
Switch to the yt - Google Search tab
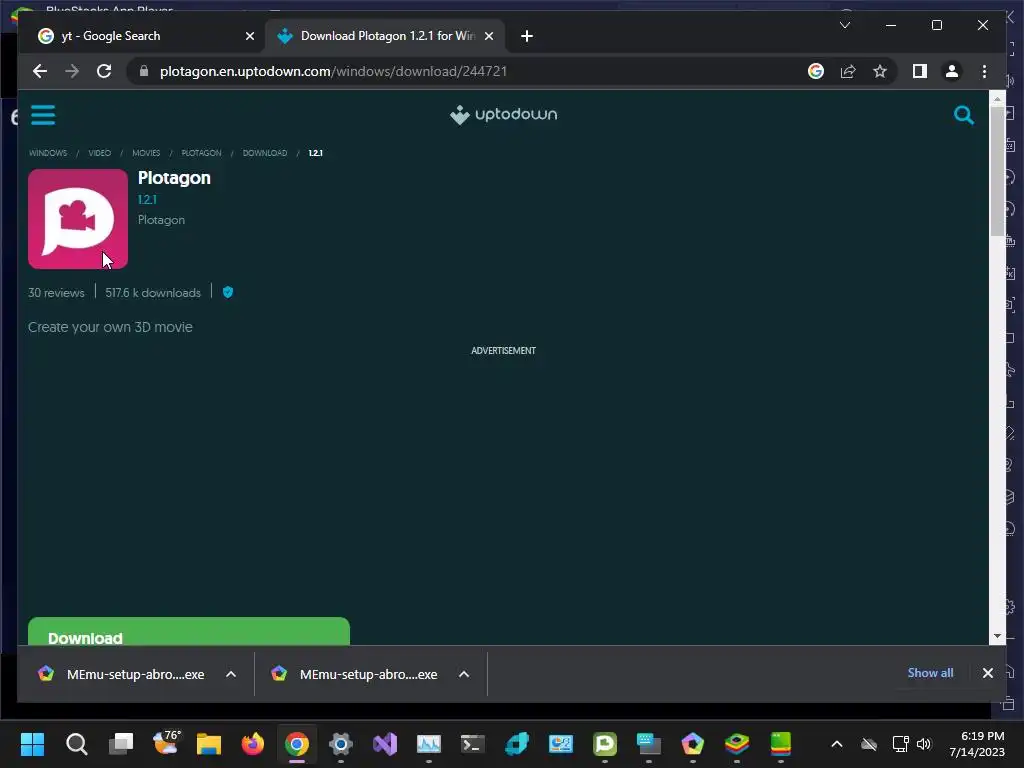[x=140, y=36]
